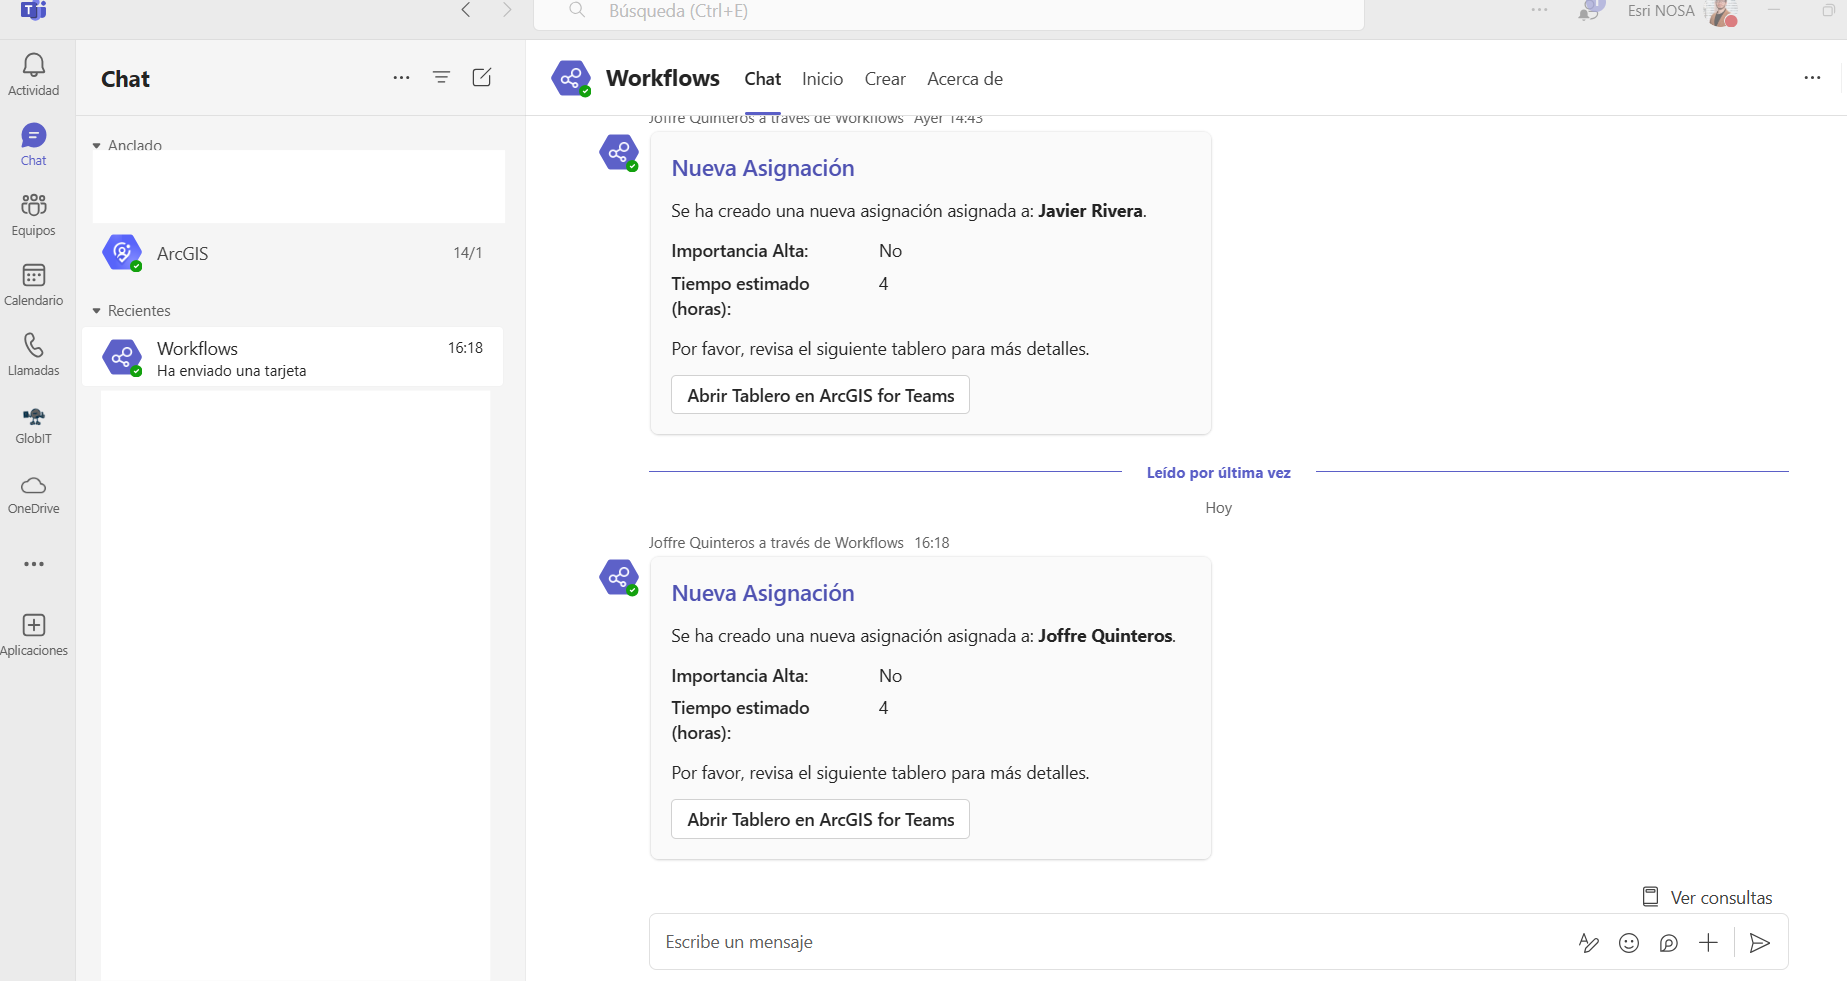Click the Esri NOSA account name
Image resolution: width=1847 pixels, height=981 pixels.
point(1661,11)
